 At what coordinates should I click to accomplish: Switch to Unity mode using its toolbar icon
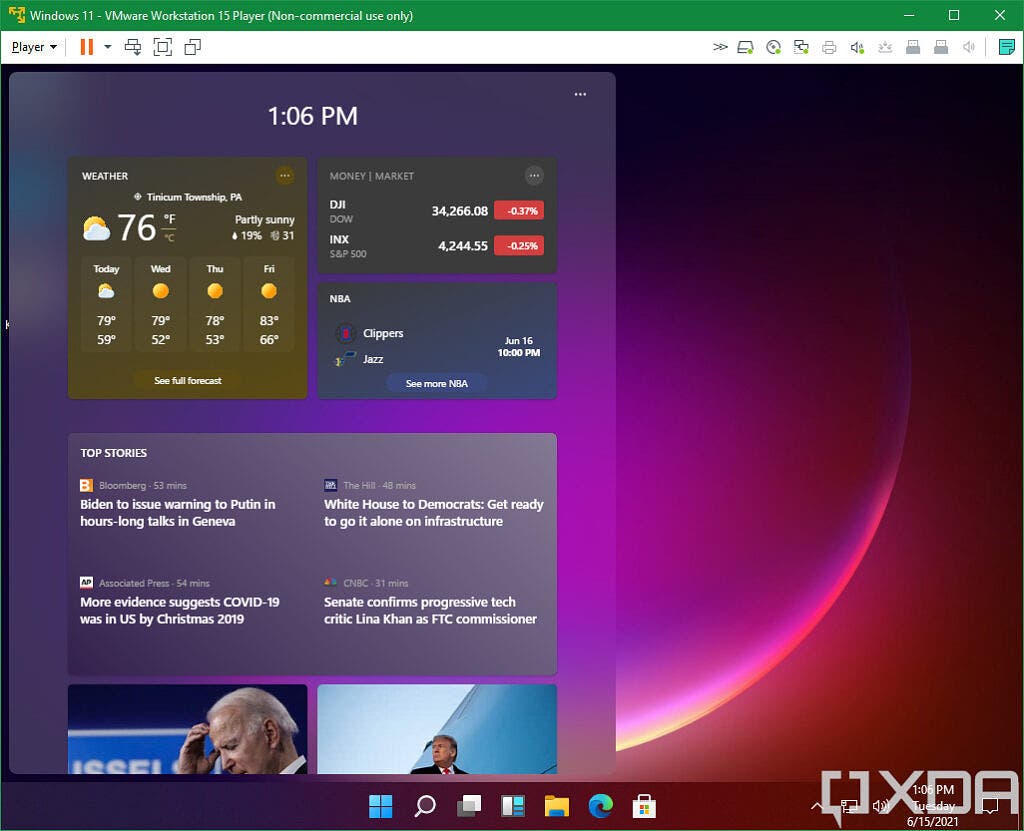click(190, 46)
